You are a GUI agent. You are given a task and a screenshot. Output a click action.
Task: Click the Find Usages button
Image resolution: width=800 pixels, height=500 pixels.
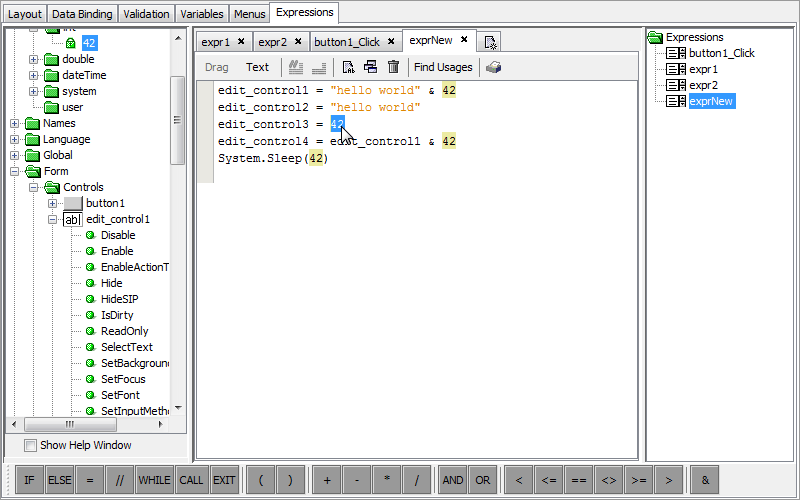pos(443,67)
